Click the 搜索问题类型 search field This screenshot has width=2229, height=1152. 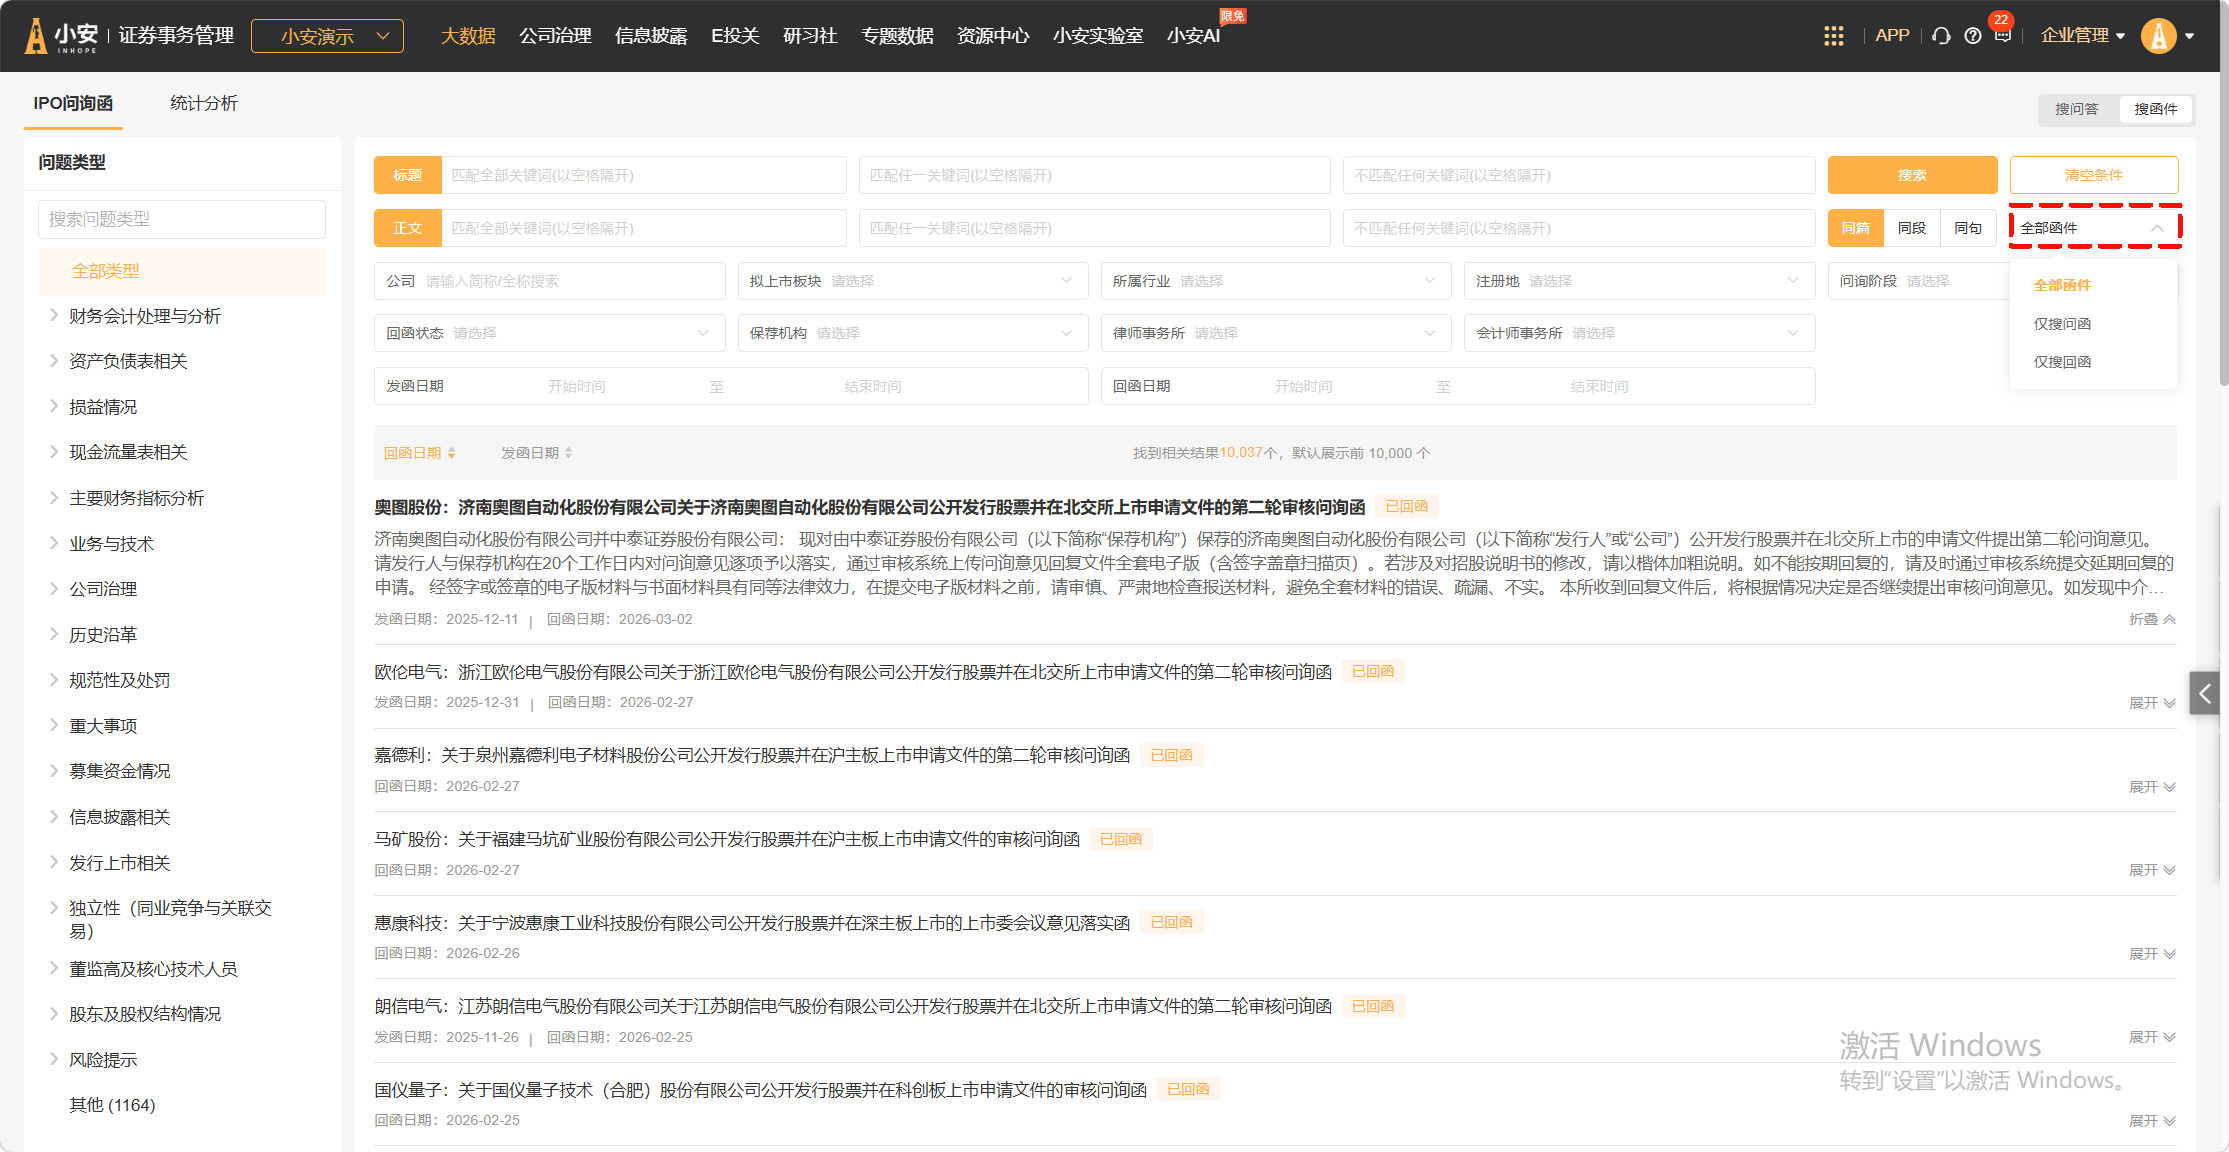point(182,219)
